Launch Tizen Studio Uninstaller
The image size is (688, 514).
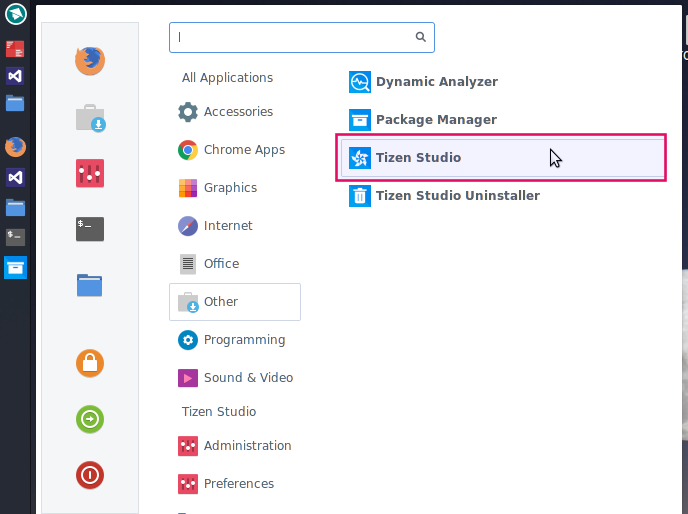(444, 196)
